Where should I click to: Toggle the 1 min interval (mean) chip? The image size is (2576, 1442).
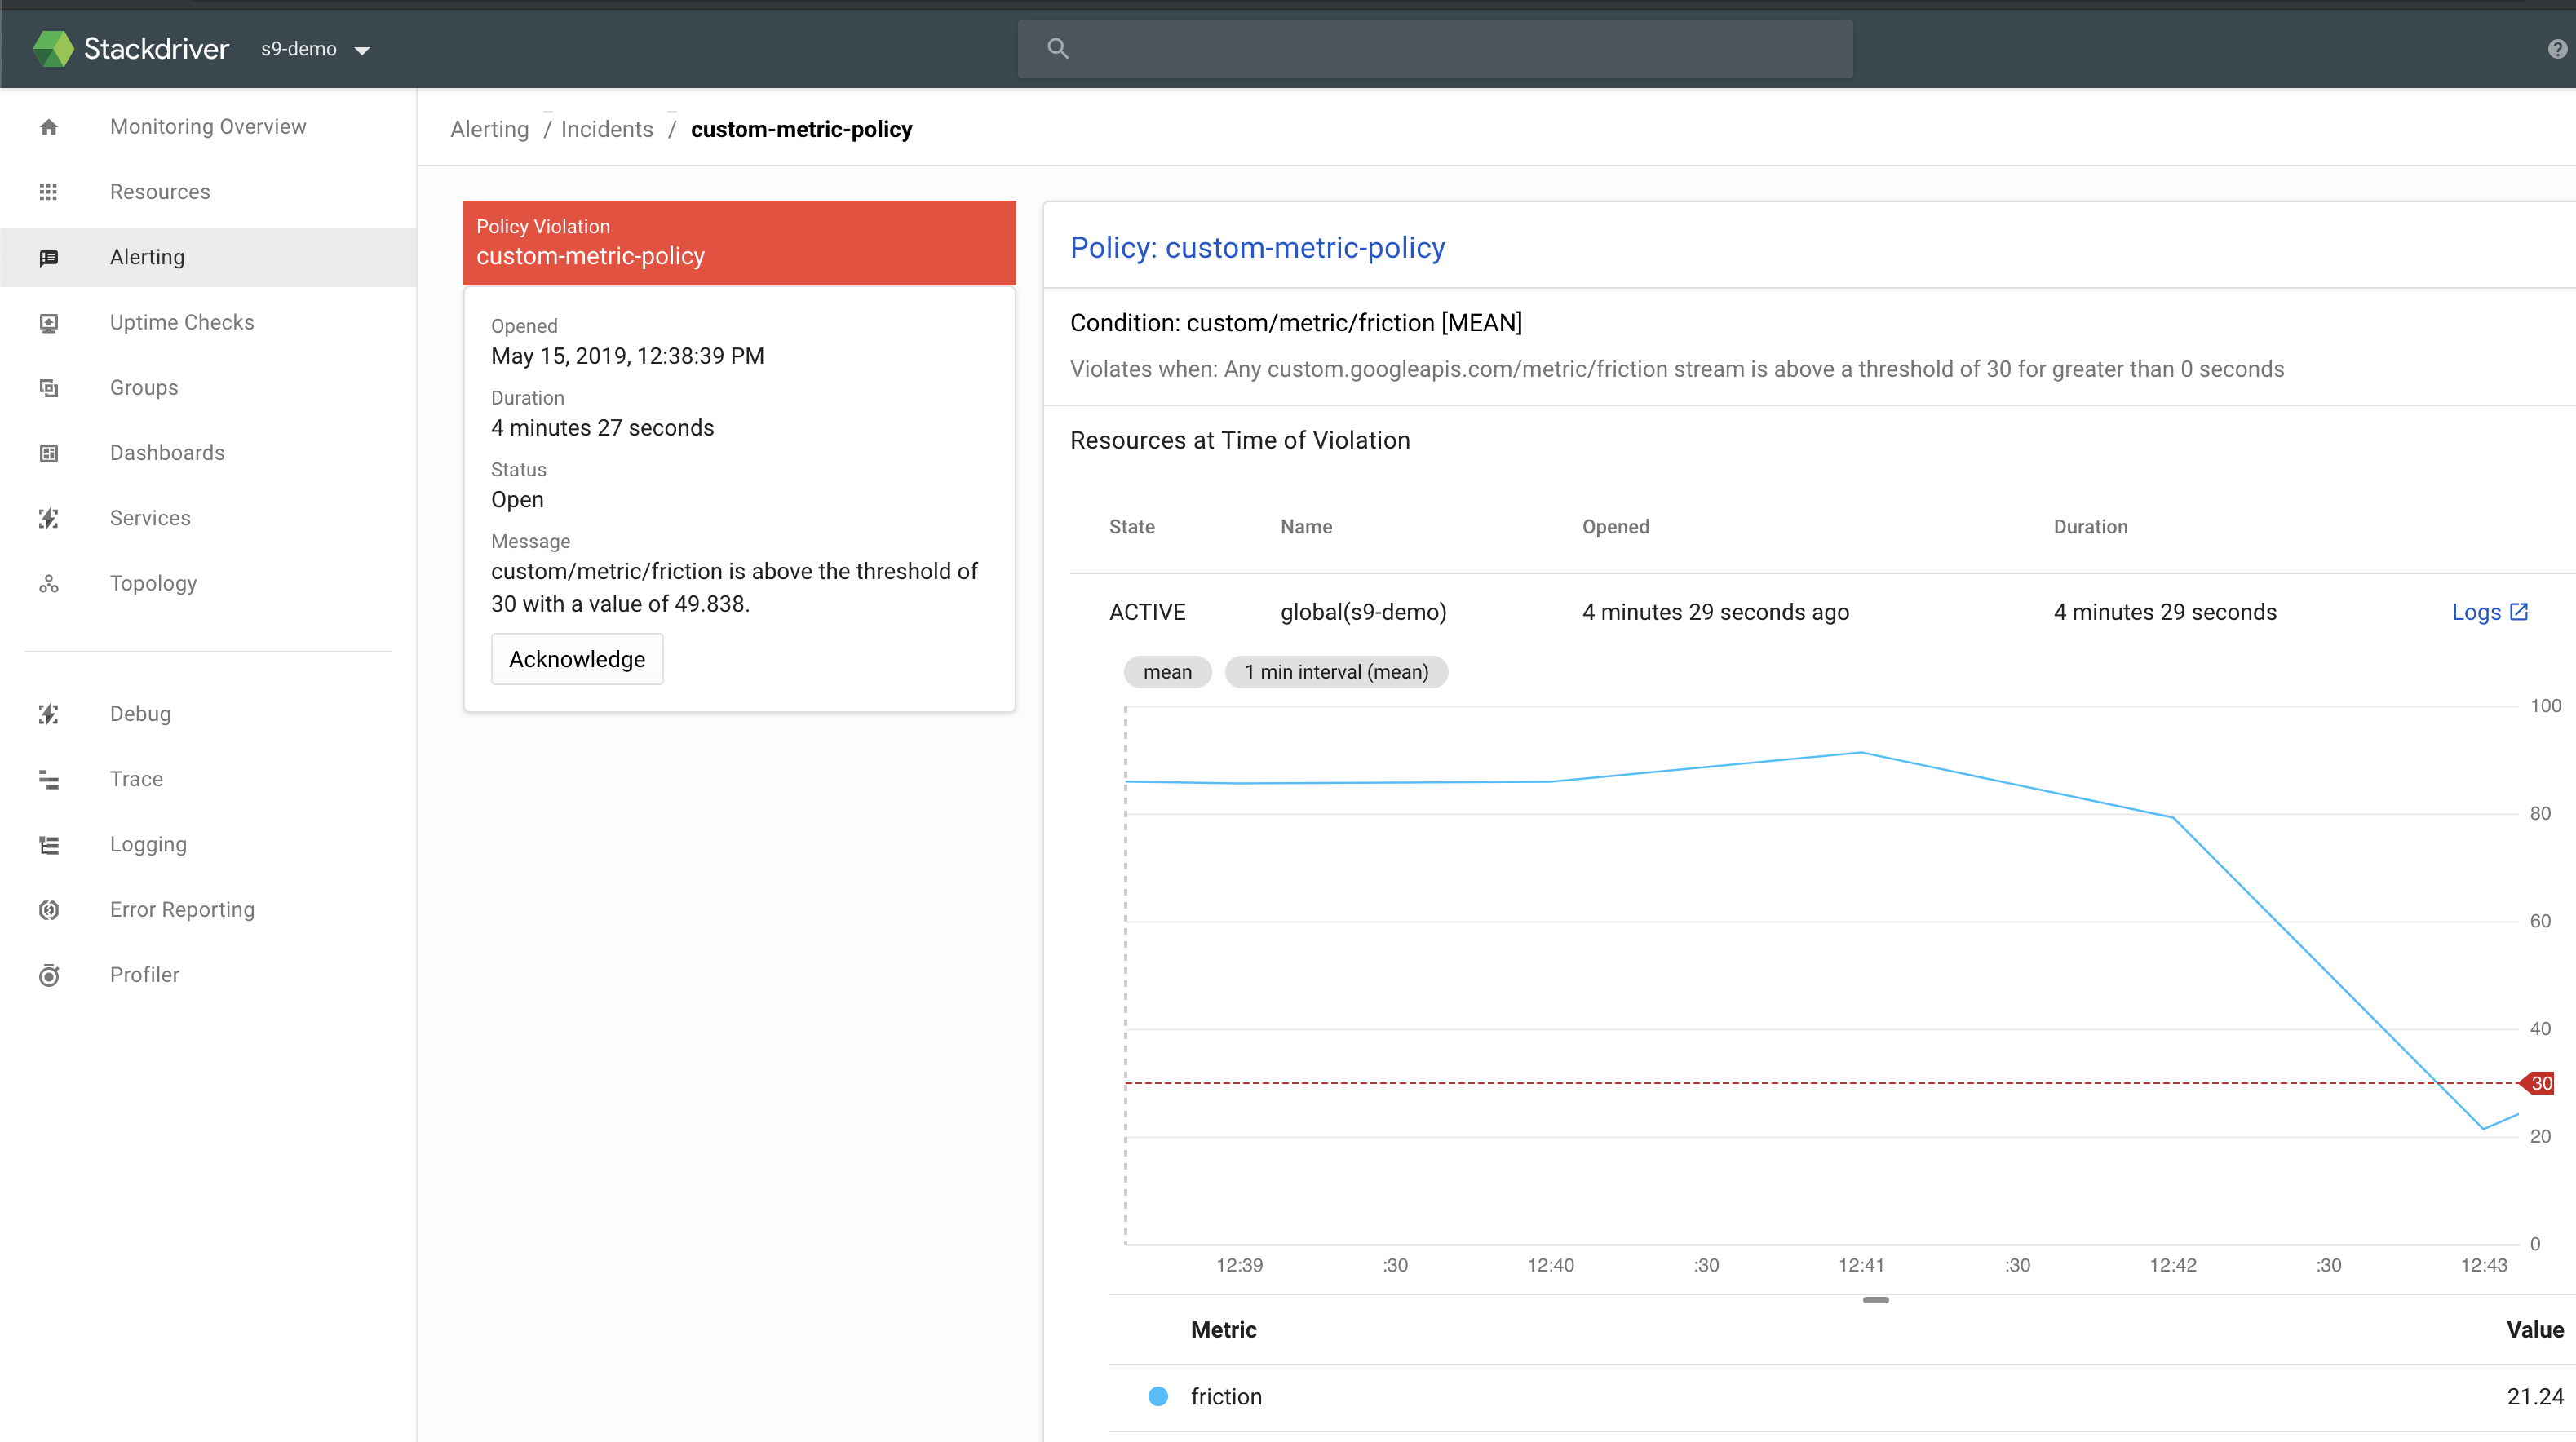(1336, 672)
